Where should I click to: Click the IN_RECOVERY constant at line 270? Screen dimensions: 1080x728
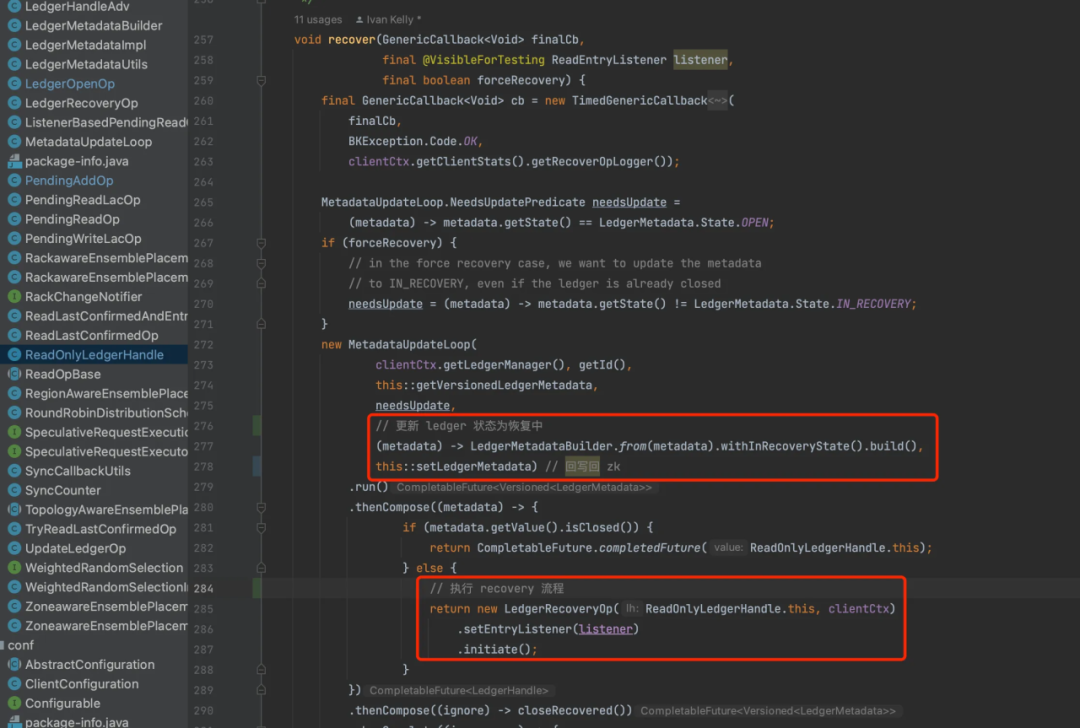tap(873, 304)
